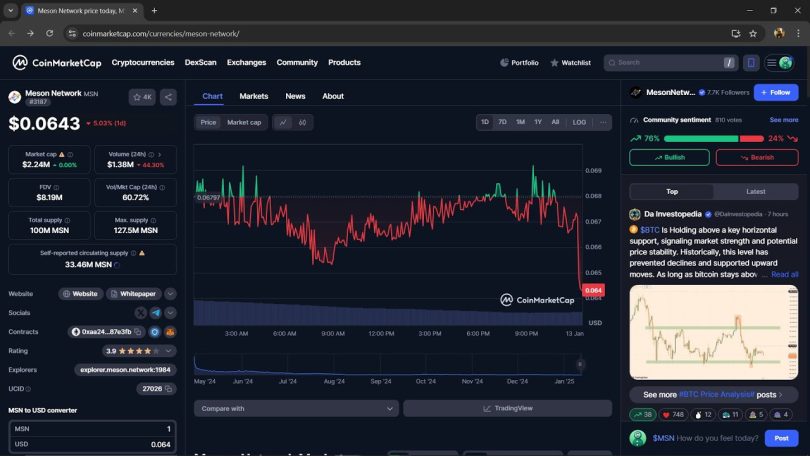Click the Portfolio pie icon link
This screenshot has width=810, height=456.
pos(519,62)
